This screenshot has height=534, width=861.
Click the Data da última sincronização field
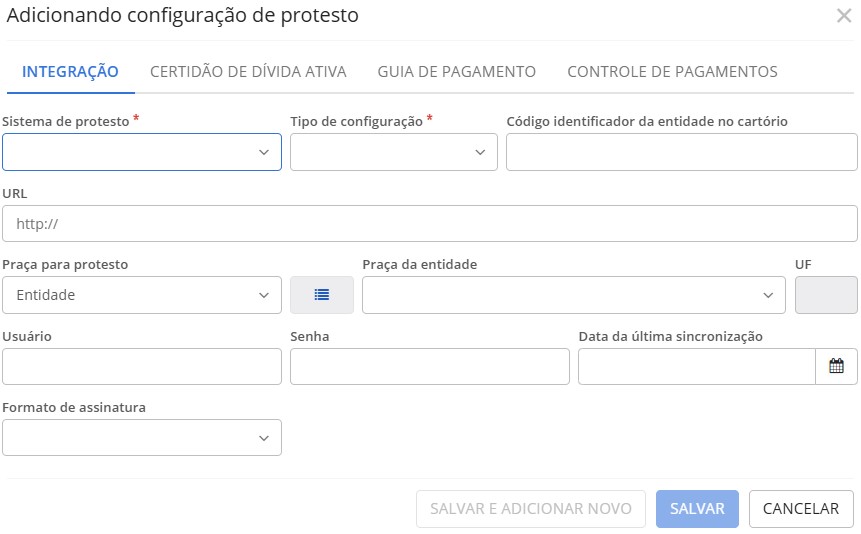tap(697, 367)
